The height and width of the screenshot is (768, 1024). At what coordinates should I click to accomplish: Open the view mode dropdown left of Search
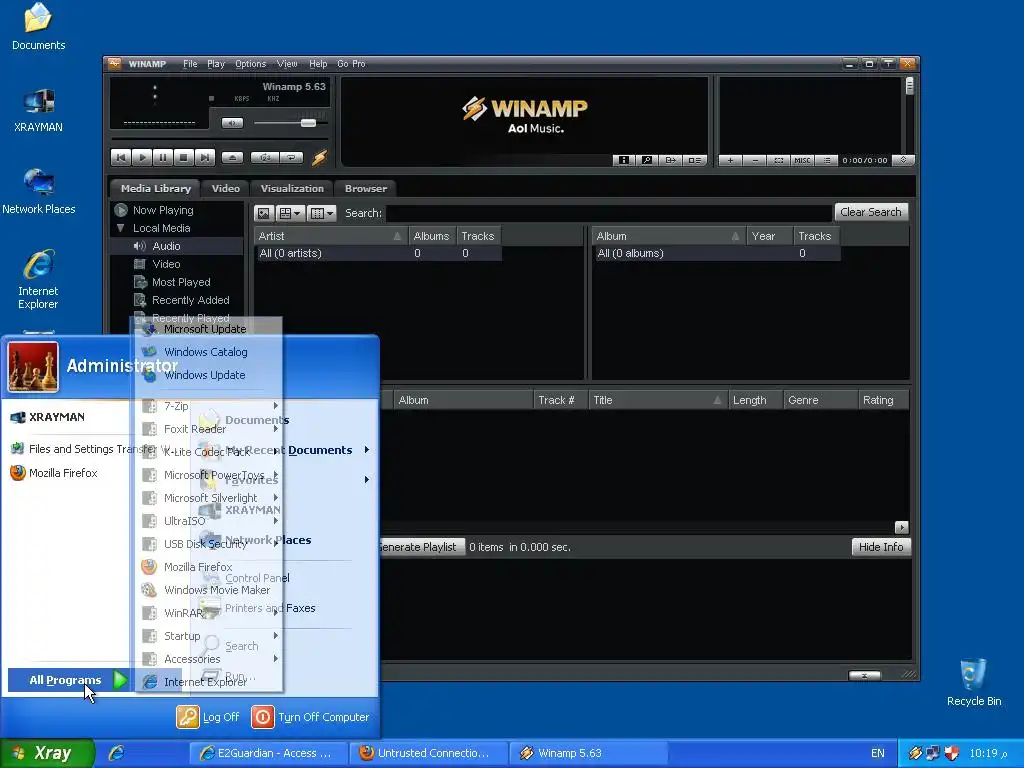[290, 213]
